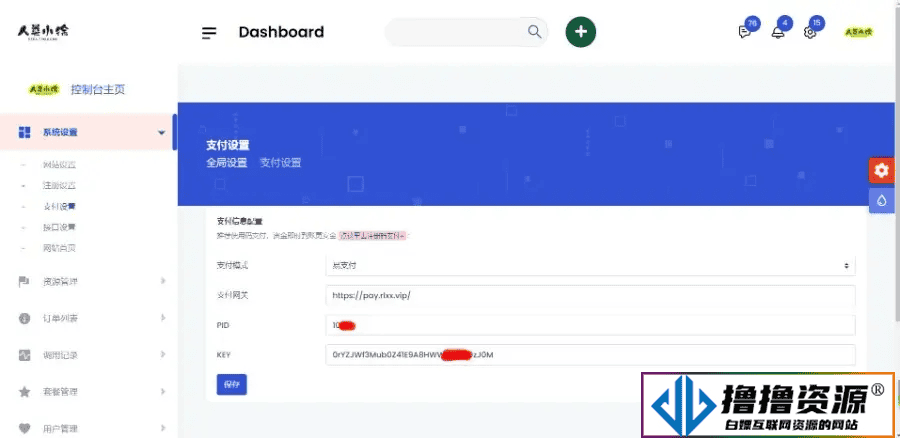
Task: Click the Dashboard heading text
Action: 281,32
